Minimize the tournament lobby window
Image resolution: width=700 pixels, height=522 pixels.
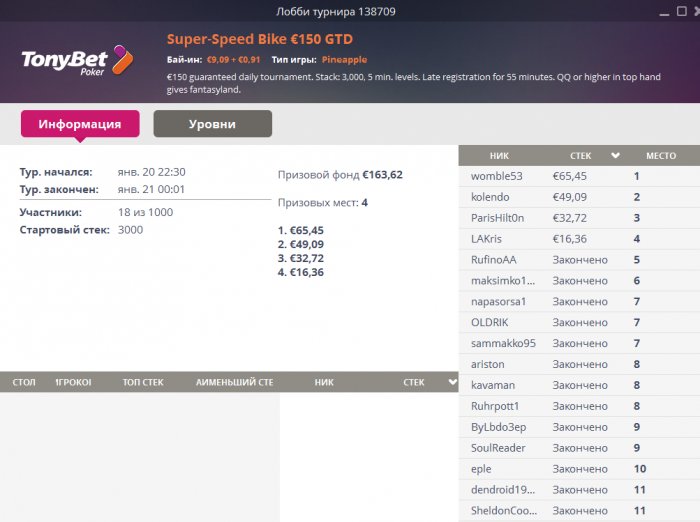click(x=664, y=13)
